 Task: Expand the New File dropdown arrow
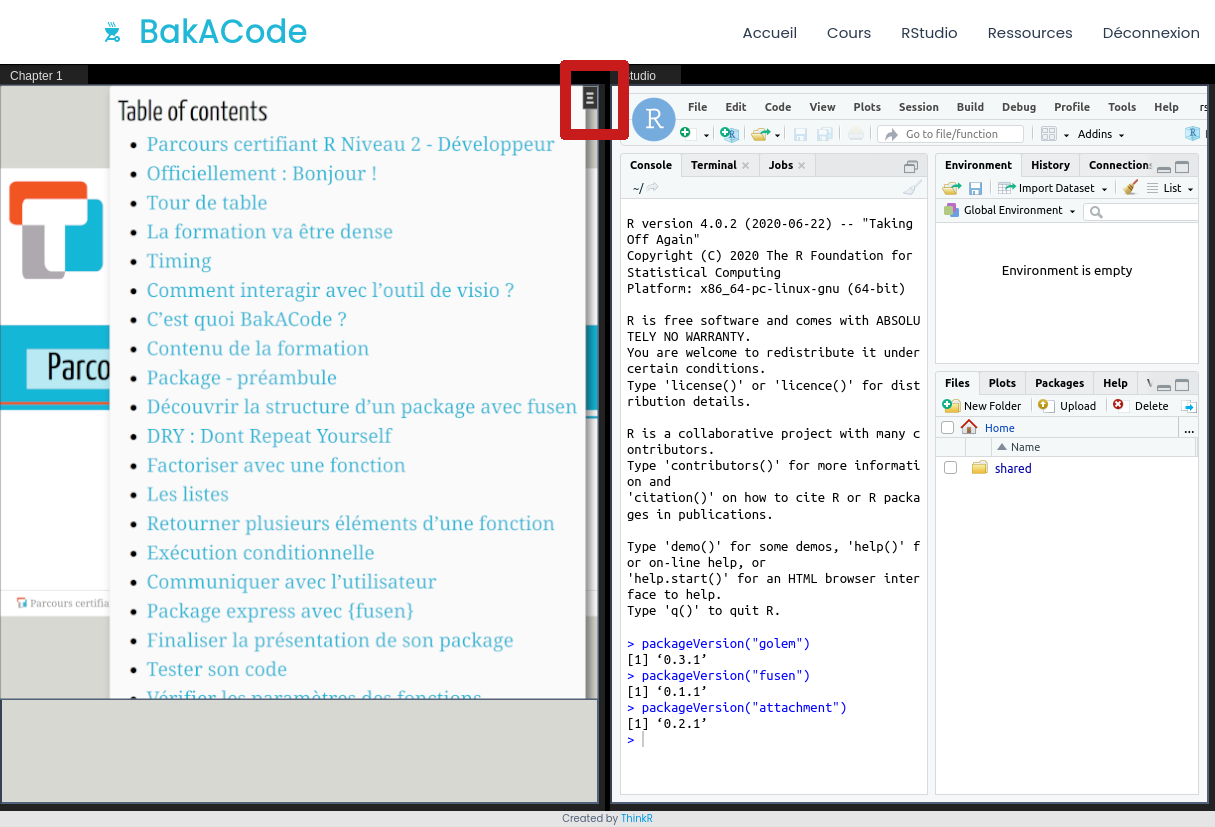point(706,135)
